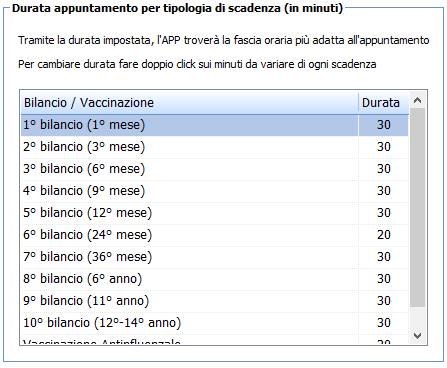Select the 7° bilancio (36° mese) row

click(x=215, y=257)
